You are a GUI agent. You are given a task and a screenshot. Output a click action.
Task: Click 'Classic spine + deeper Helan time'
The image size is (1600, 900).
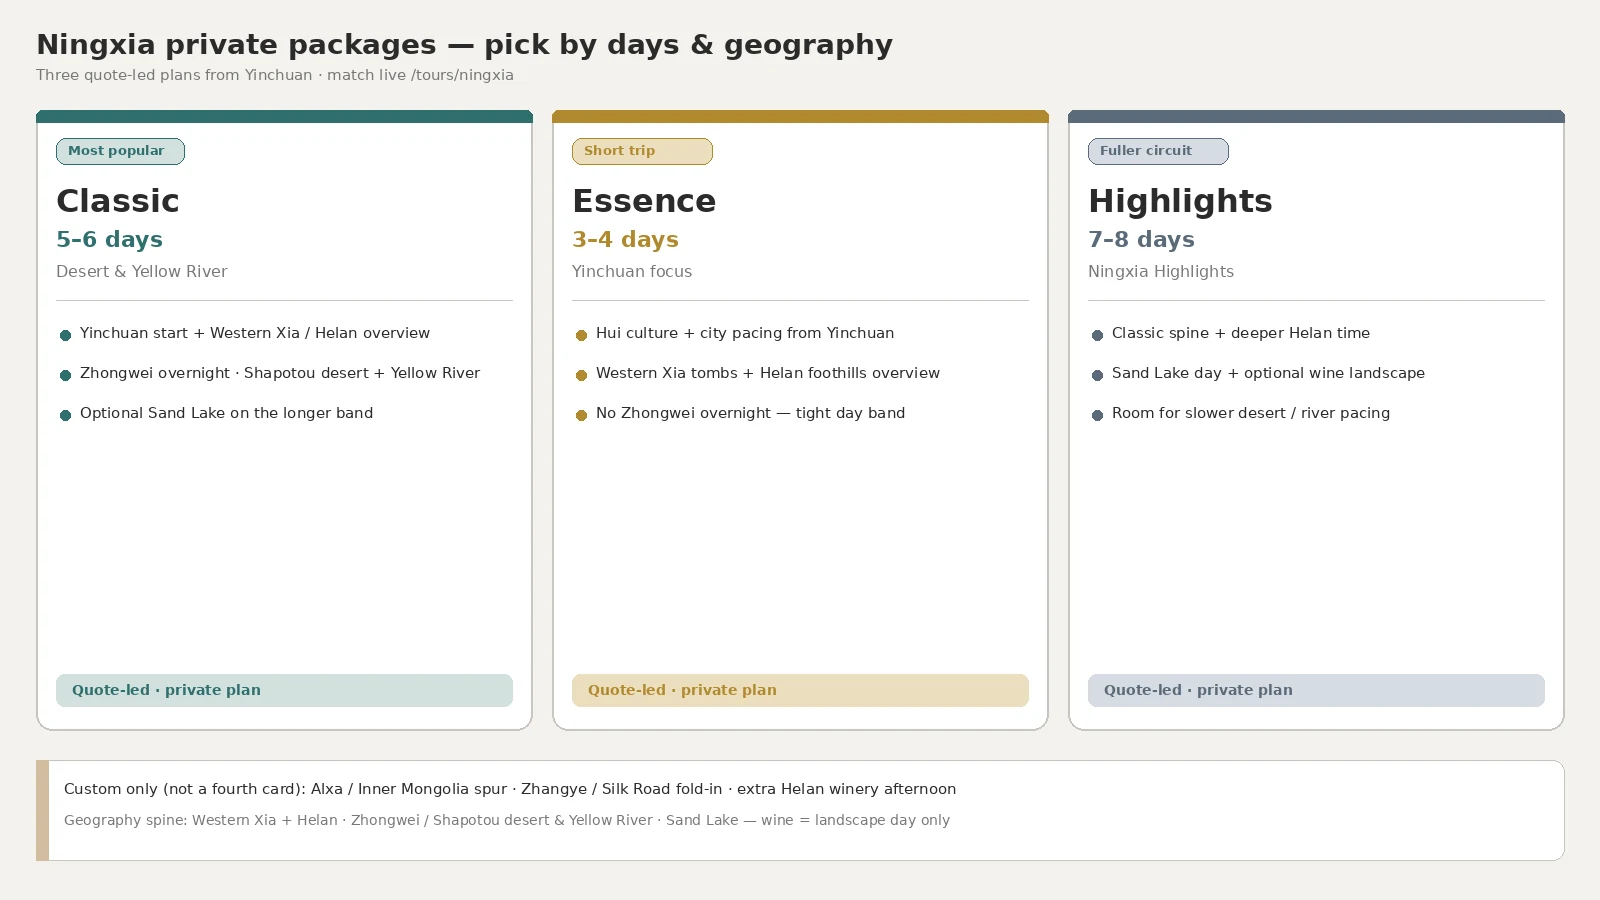(x=1241, y=333)
